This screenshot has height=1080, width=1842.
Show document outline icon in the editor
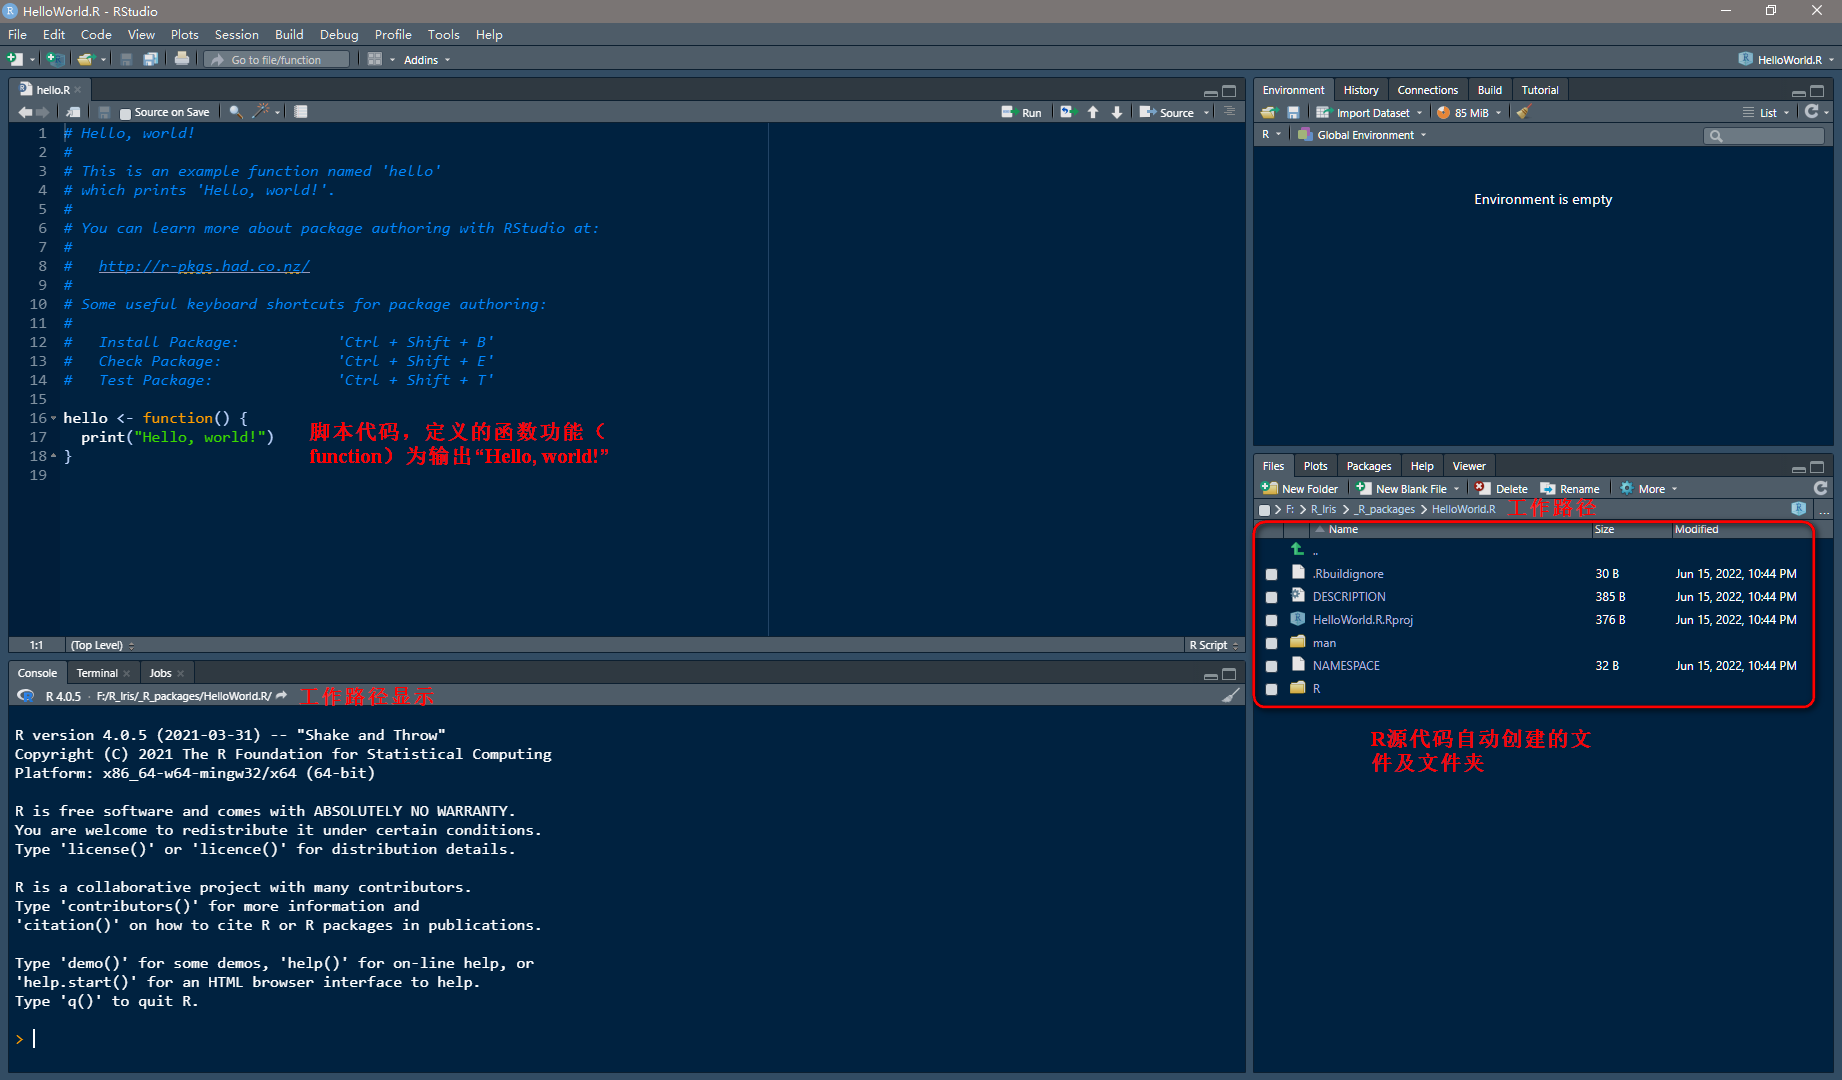(x=1230, y=112)
